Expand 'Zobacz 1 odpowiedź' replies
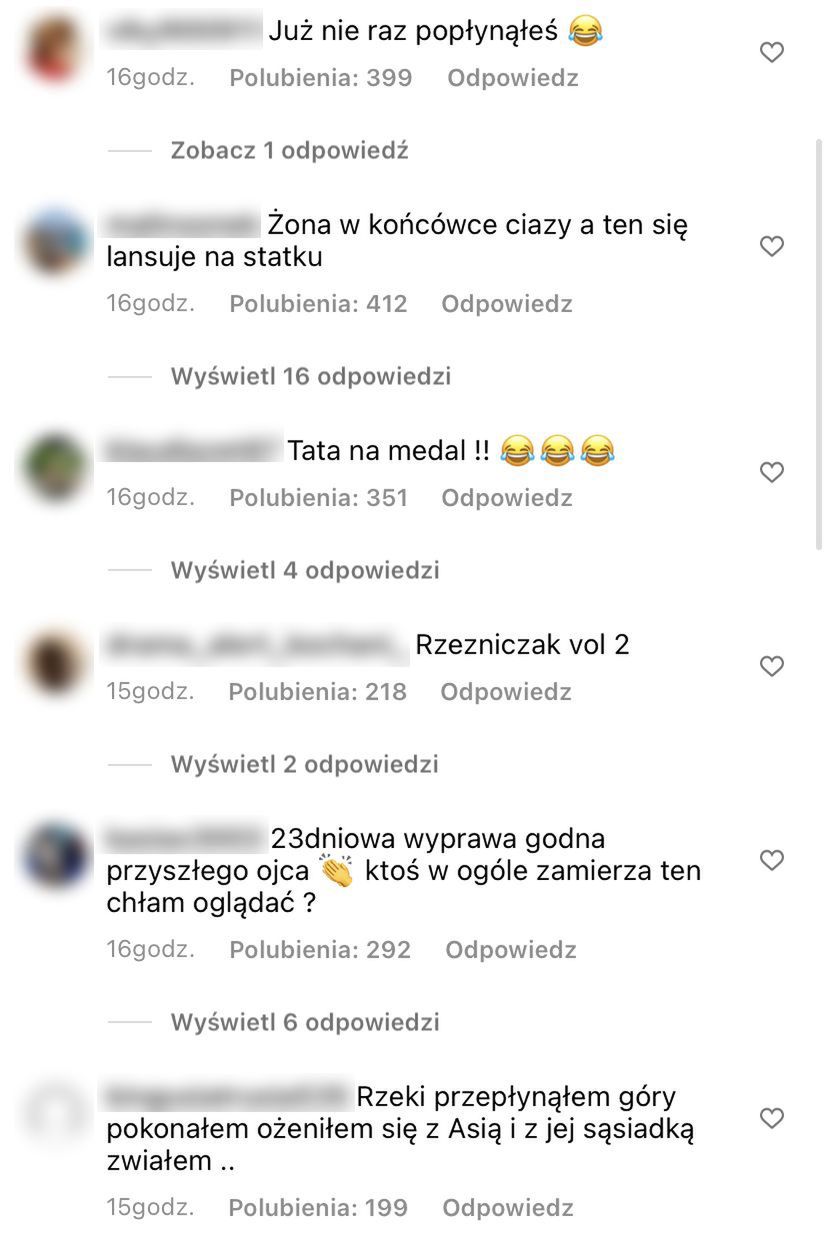Screen dimensions: 828x1241 tap(289, 151)
